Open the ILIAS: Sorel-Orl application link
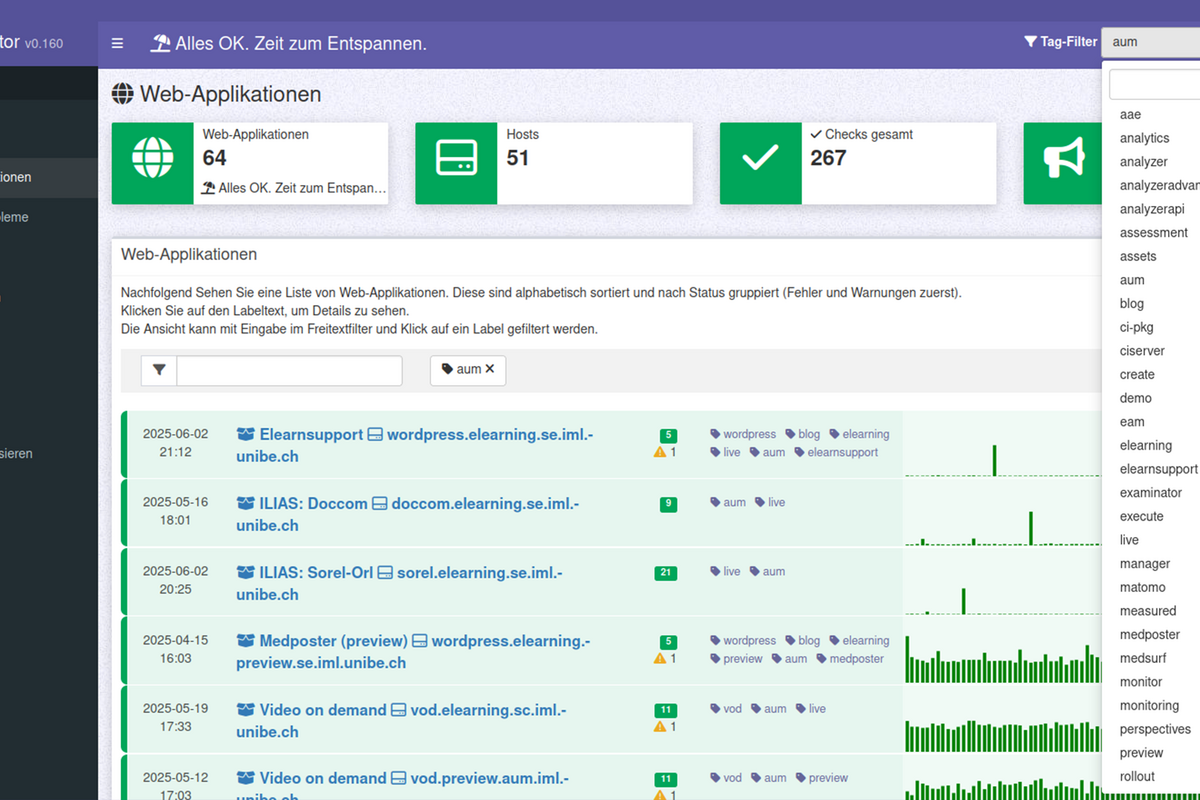Viewport: 1200px width, 800px height. tap(400, 583)
